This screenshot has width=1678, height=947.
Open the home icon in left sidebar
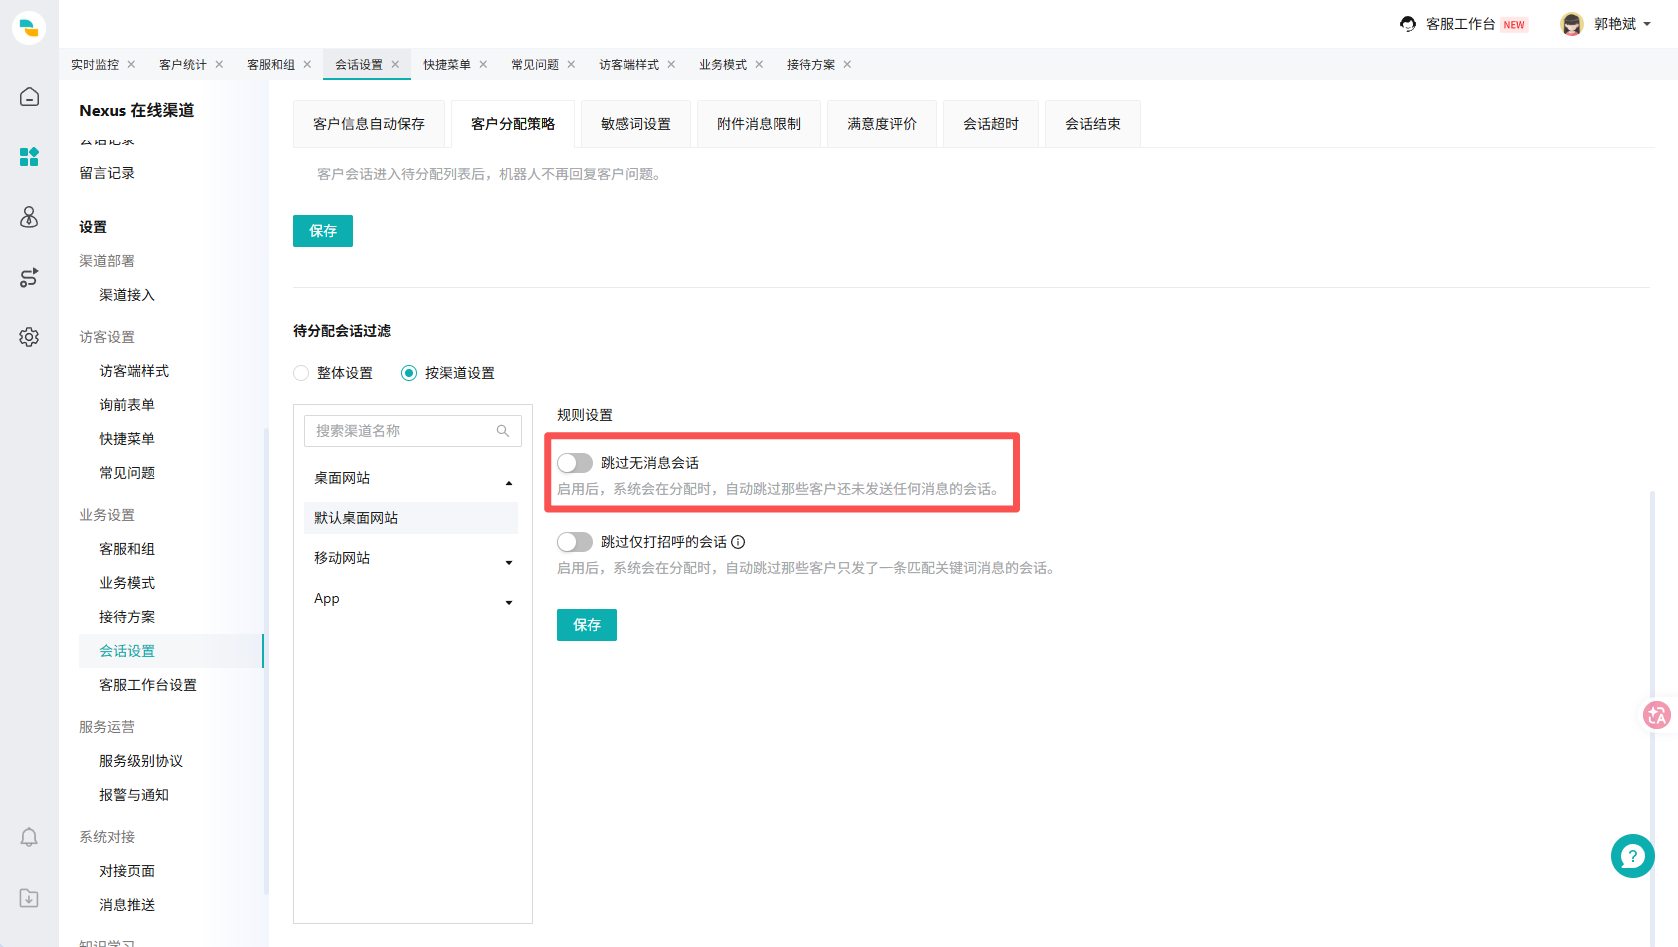pos(29,97)
